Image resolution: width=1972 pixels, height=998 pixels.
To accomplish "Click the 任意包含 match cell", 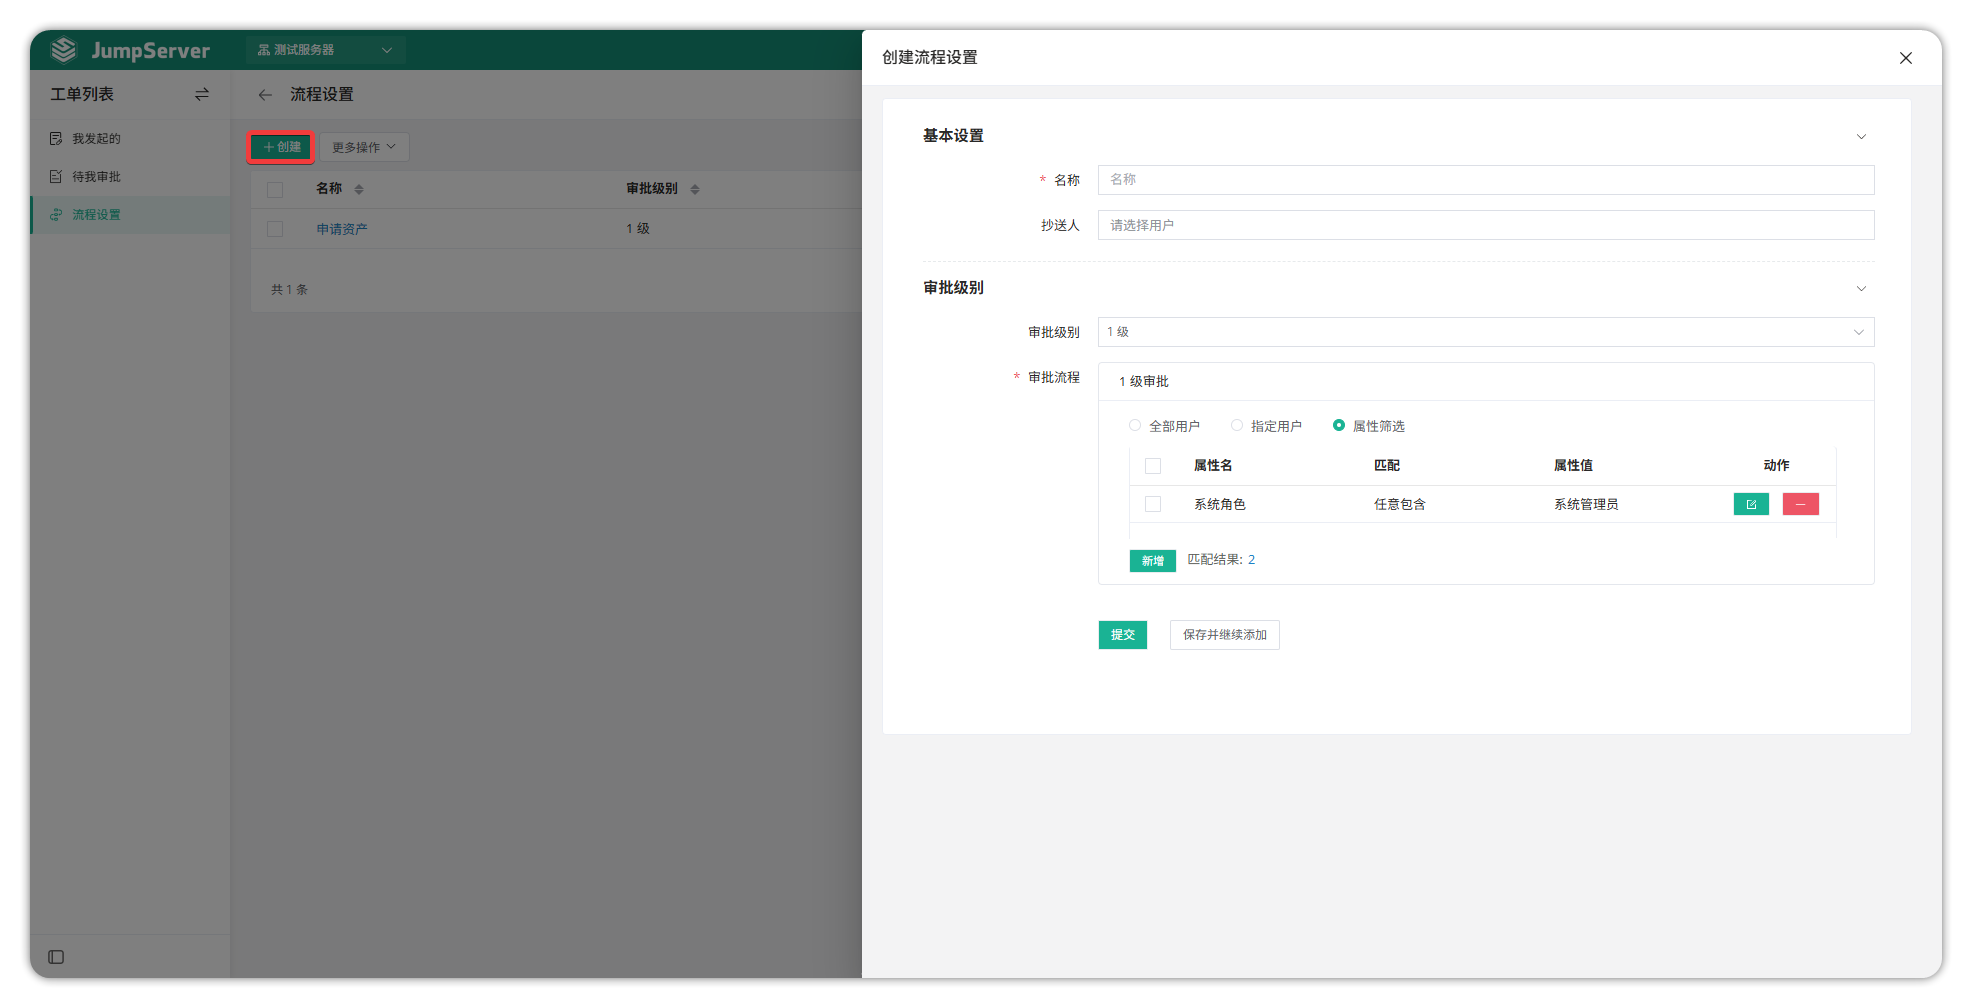I will [1400, 504].
